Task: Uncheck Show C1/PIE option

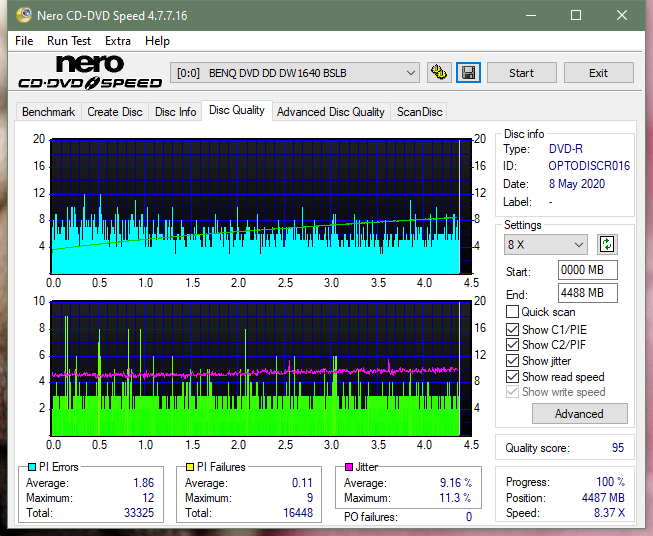Action: click(x=512, y=329)
